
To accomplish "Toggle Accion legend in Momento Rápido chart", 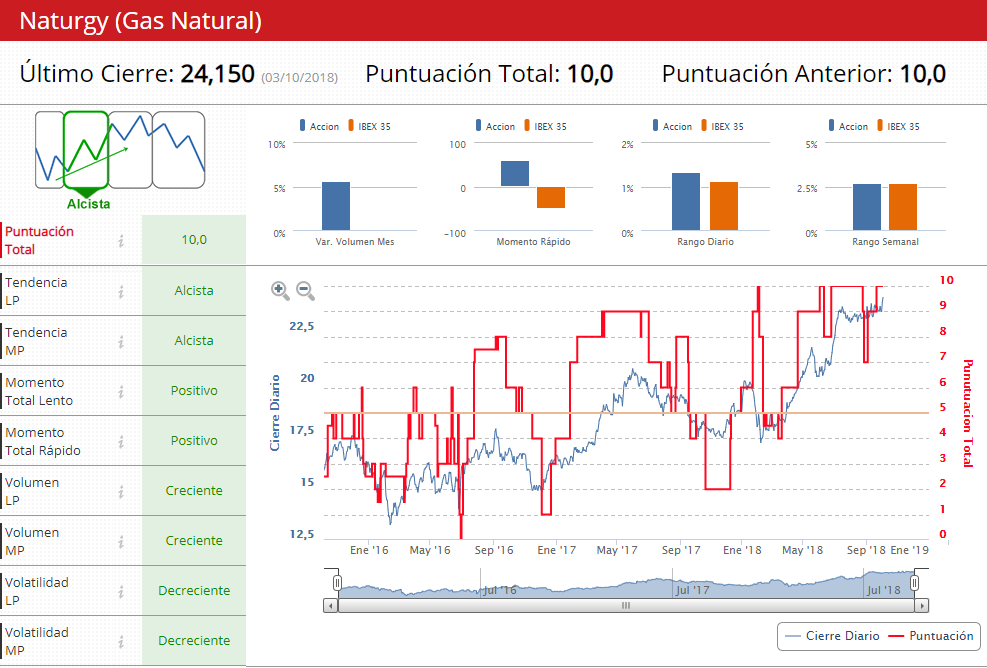I will pos(495,126).
